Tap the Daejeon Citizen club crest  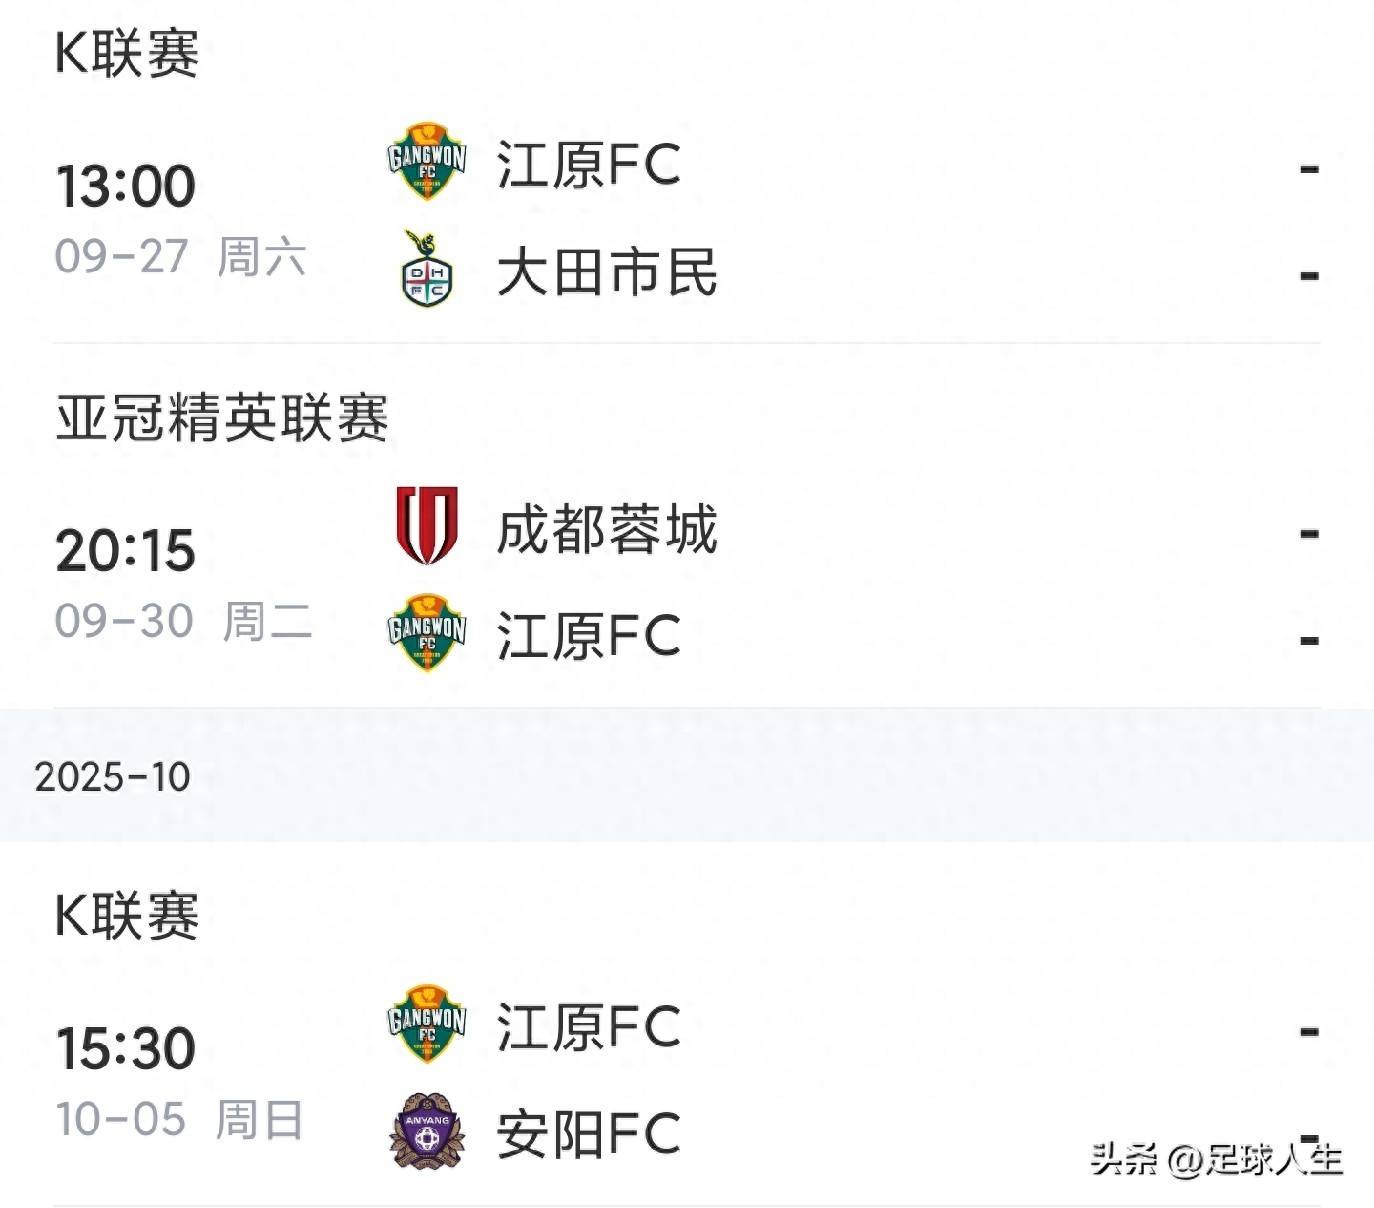(427, 270)
